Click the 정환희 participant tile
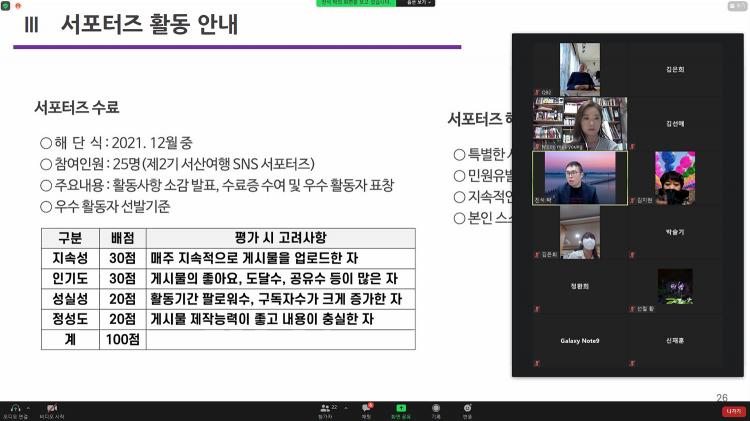750x421 pixels. (x=579, y=286)
